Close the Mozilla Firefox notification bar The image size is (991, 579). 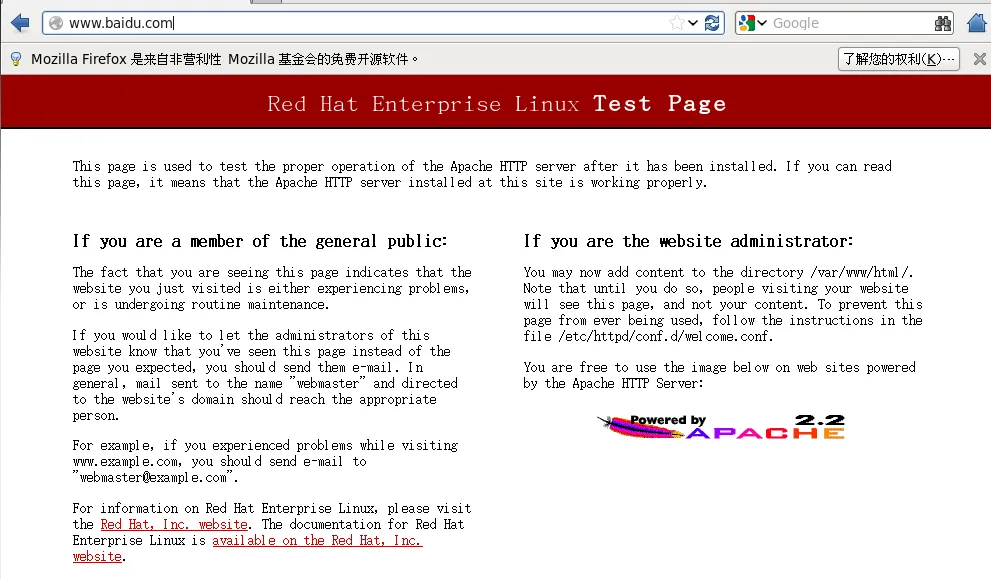[x=980, y=59]
